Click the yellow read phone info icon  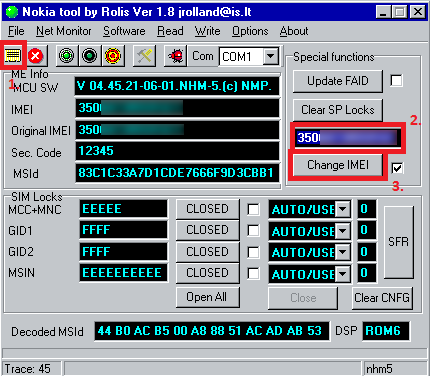coord(13,56)
